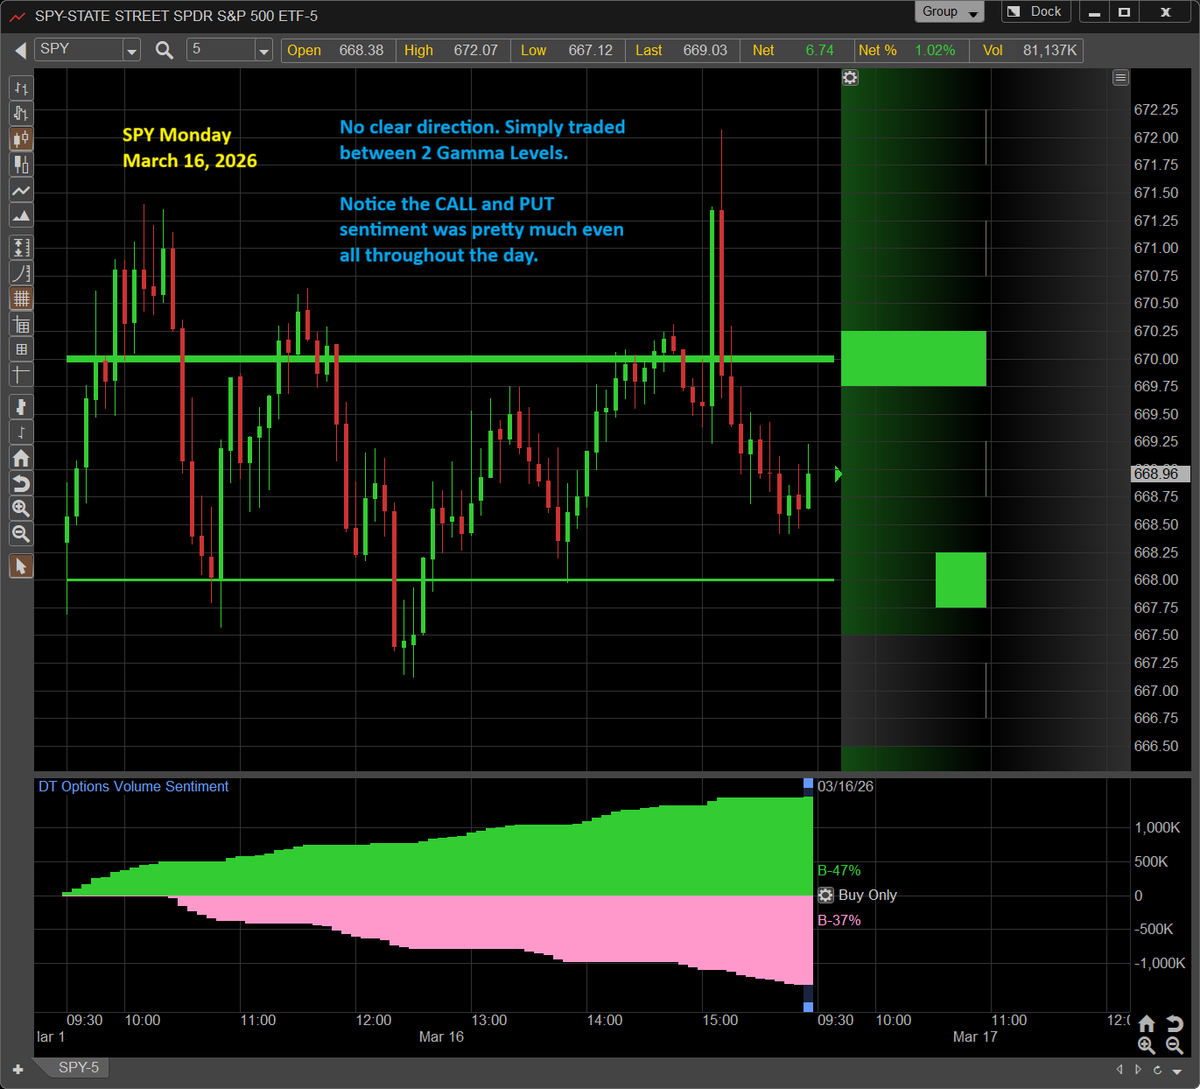This screenshot has height=1089, width=1200.
Task: Click the home icon in left toolbar
Action: pos(20,458)
